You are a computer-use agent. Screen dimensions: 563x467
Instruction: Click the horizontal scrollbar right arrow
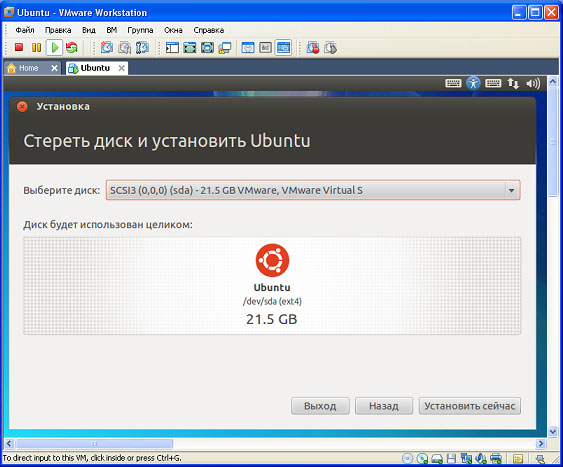point(540,444)
